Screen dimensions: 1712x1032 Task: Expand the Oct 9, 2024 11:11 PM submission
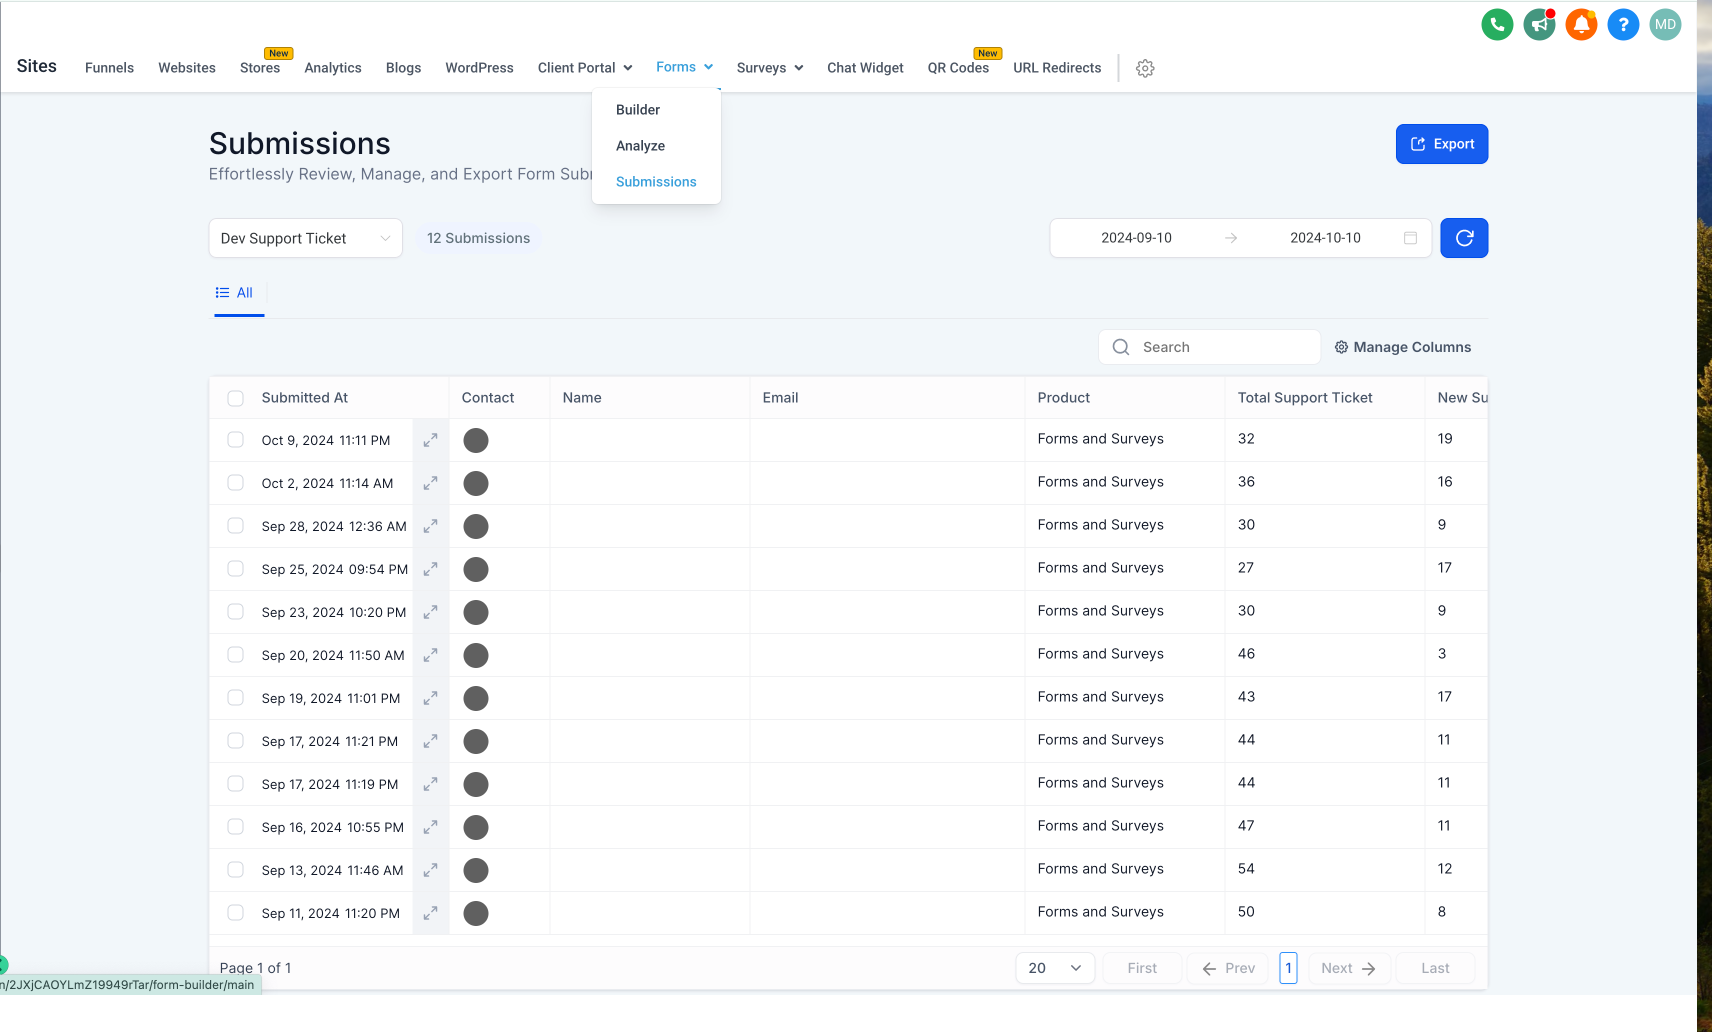point(430,440)
